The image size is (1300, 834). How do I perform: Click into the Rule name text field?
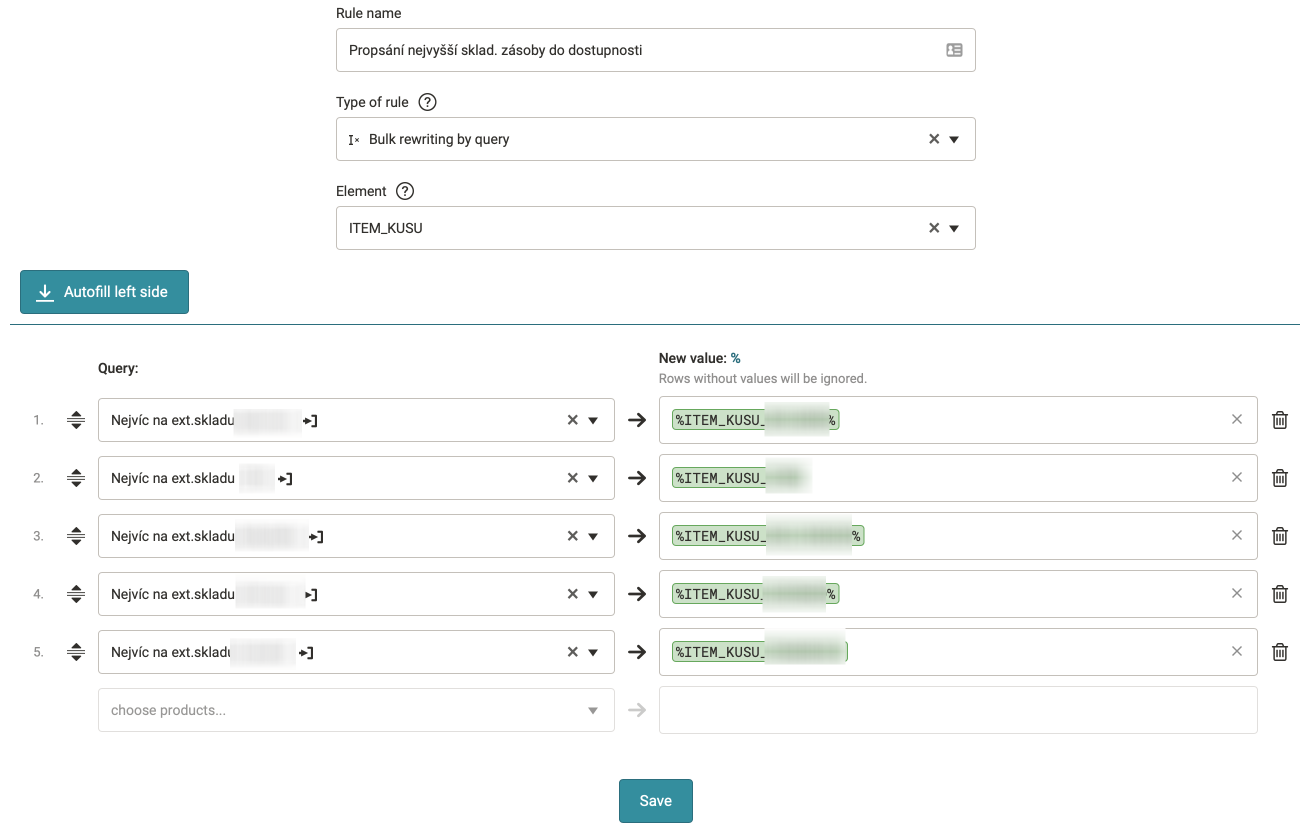640,50
